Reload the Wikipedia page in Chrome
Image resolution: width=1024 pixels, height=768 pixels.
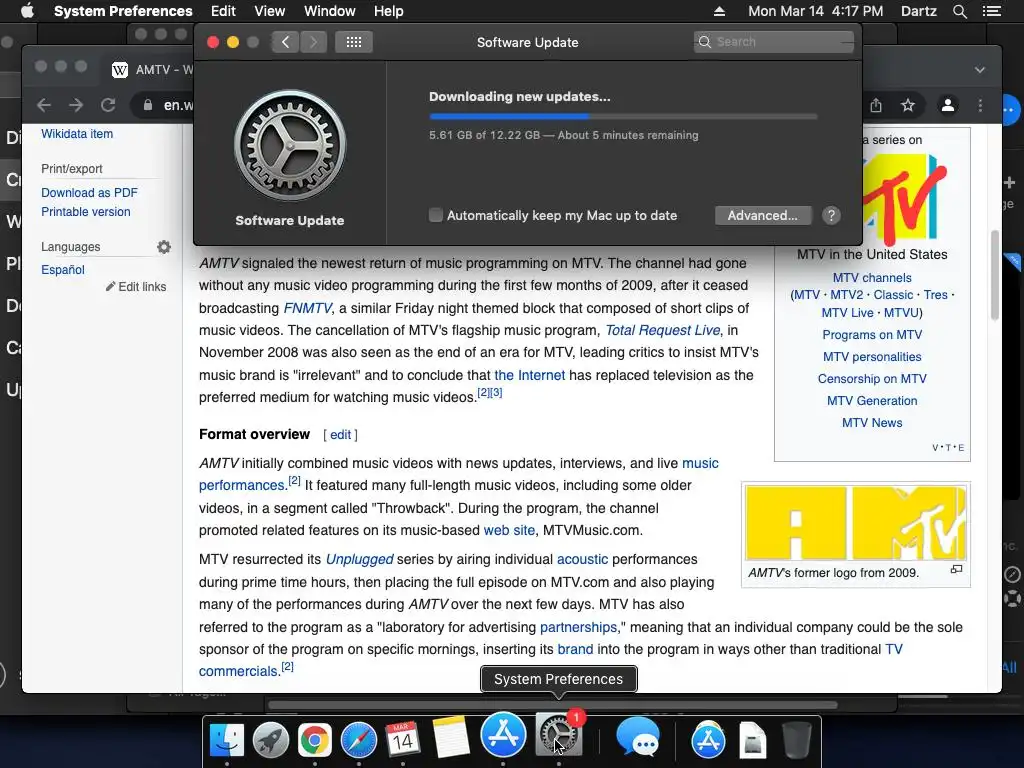pos(108,105)
